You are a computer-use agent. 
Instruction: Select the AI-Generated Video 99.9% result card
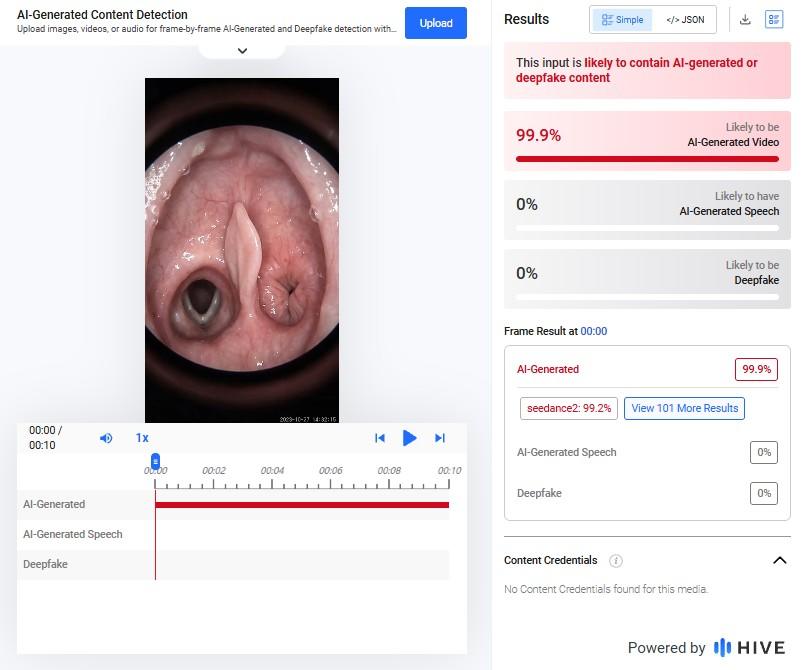tap(647, 141)
